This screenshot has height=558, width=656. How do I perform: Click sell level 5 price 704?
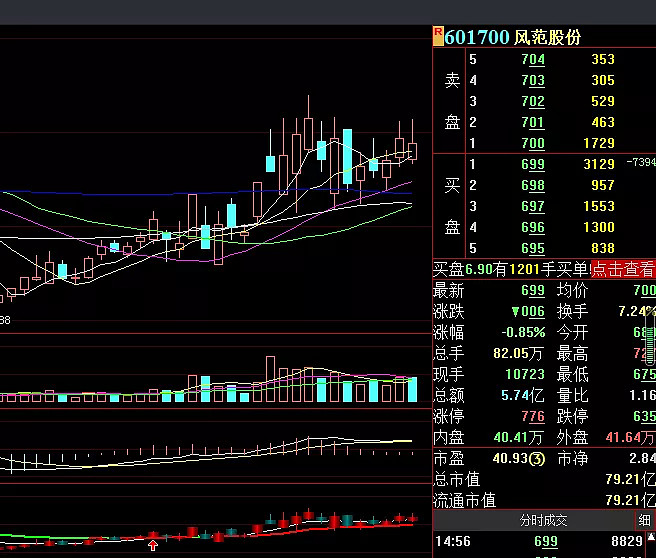pos(533,59)
